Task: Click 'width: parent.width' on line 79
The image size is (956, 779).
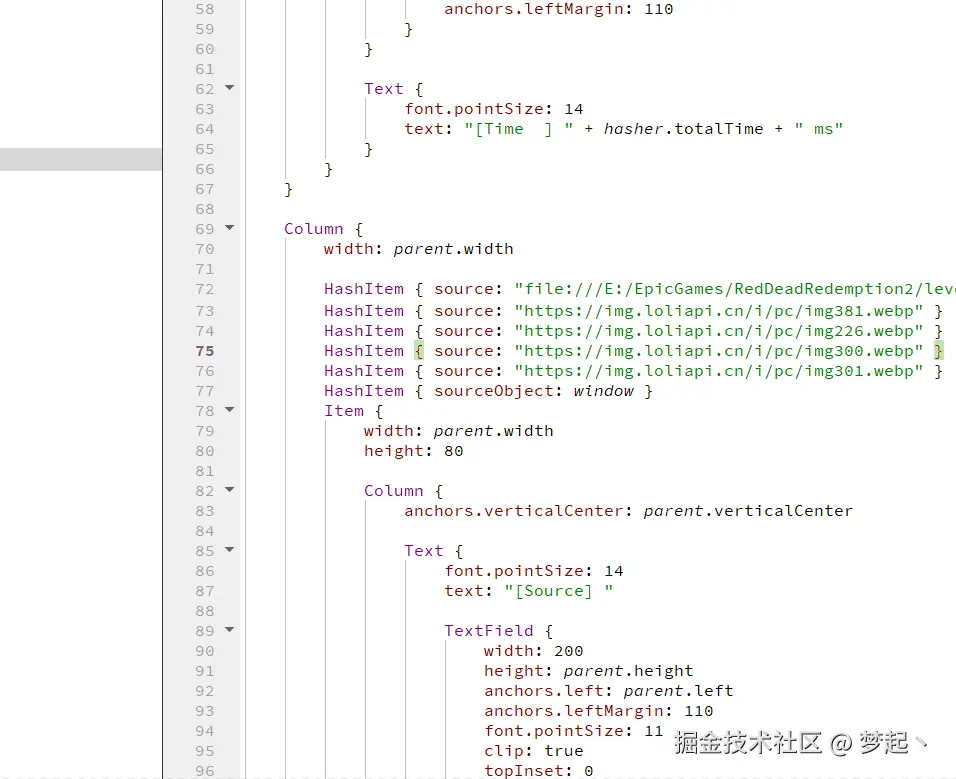Action: tap(458, 431)
